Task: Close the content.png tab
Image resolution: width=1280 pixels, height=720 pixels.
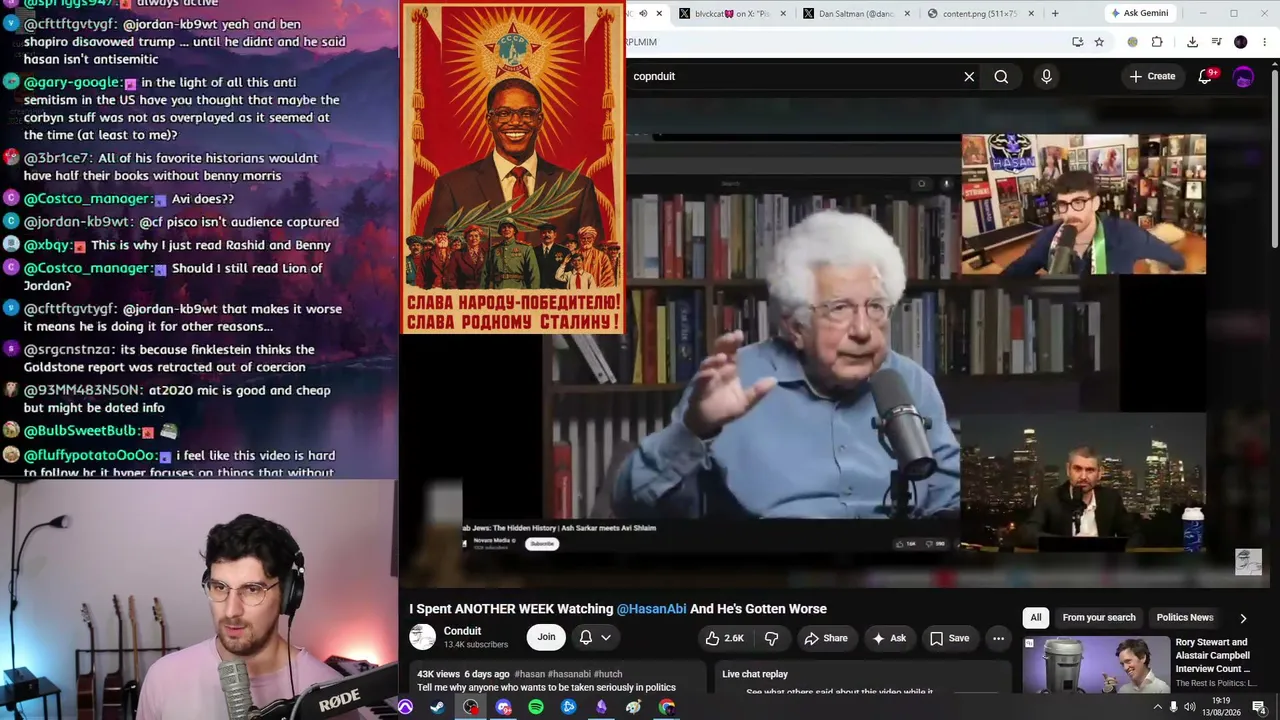Action: (1031, 14)
